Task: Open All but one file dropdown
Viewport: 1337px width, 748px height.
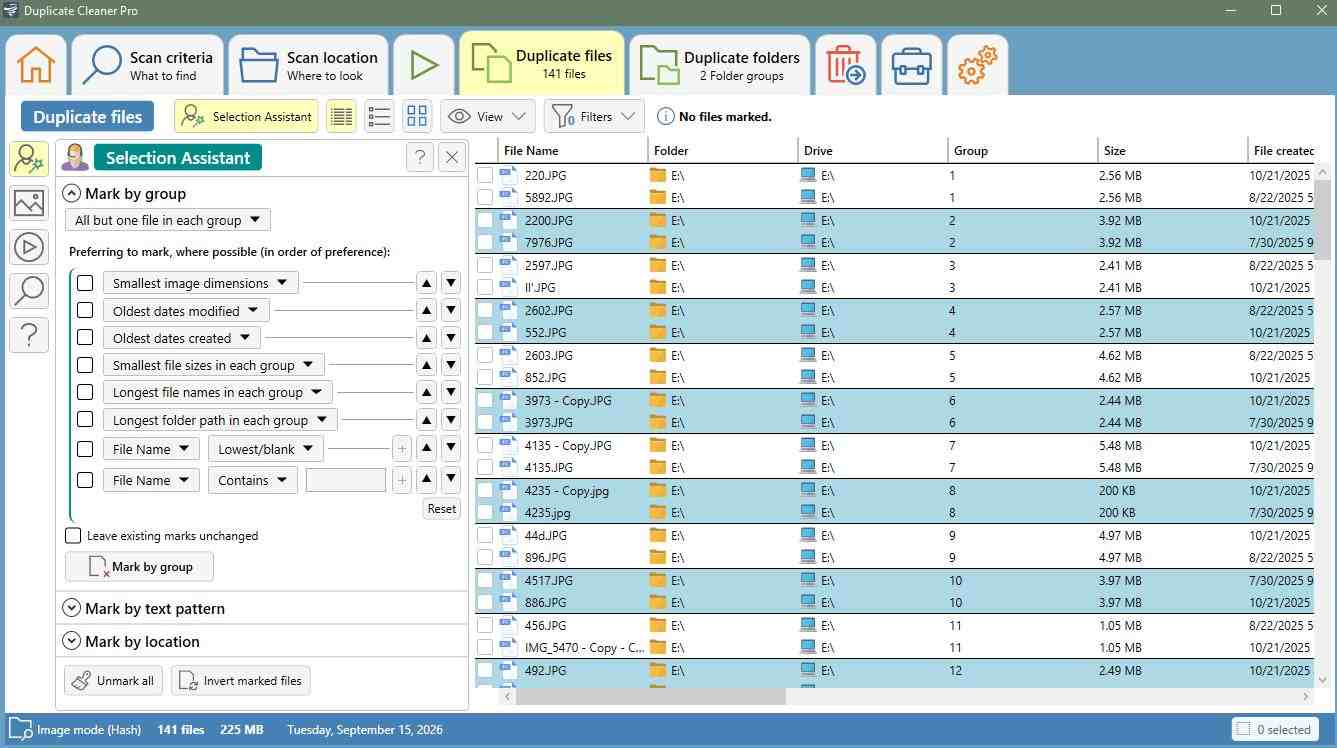Action: [168, 220]
